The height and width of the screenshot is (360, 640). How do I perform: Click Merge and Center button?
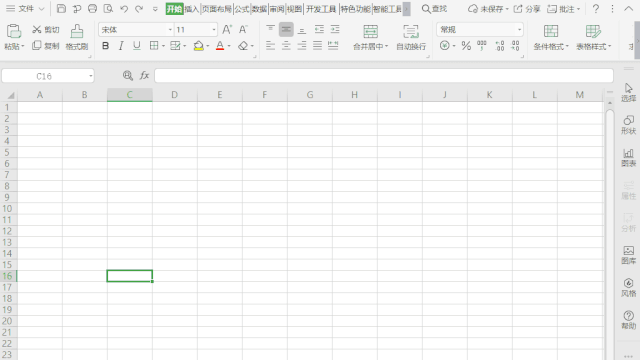click(370, 37)
